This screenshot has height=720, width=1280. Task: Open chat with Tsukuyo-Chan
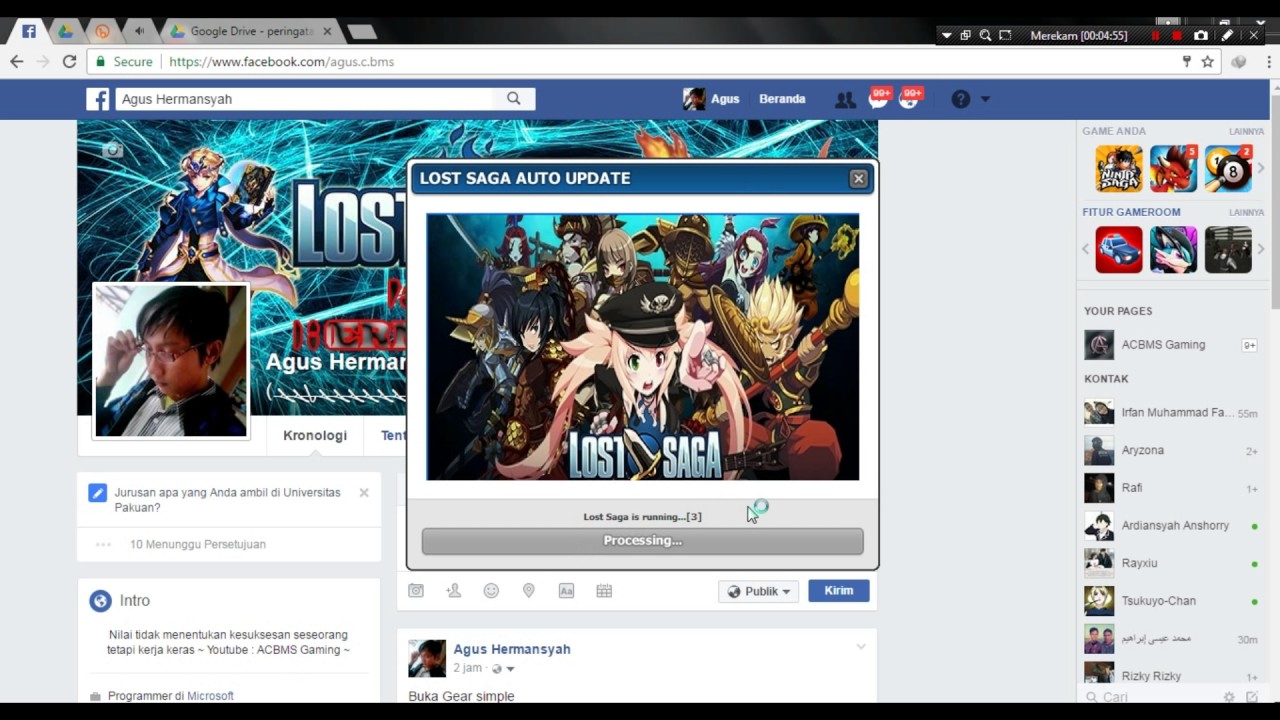[x=1170, y=601]
